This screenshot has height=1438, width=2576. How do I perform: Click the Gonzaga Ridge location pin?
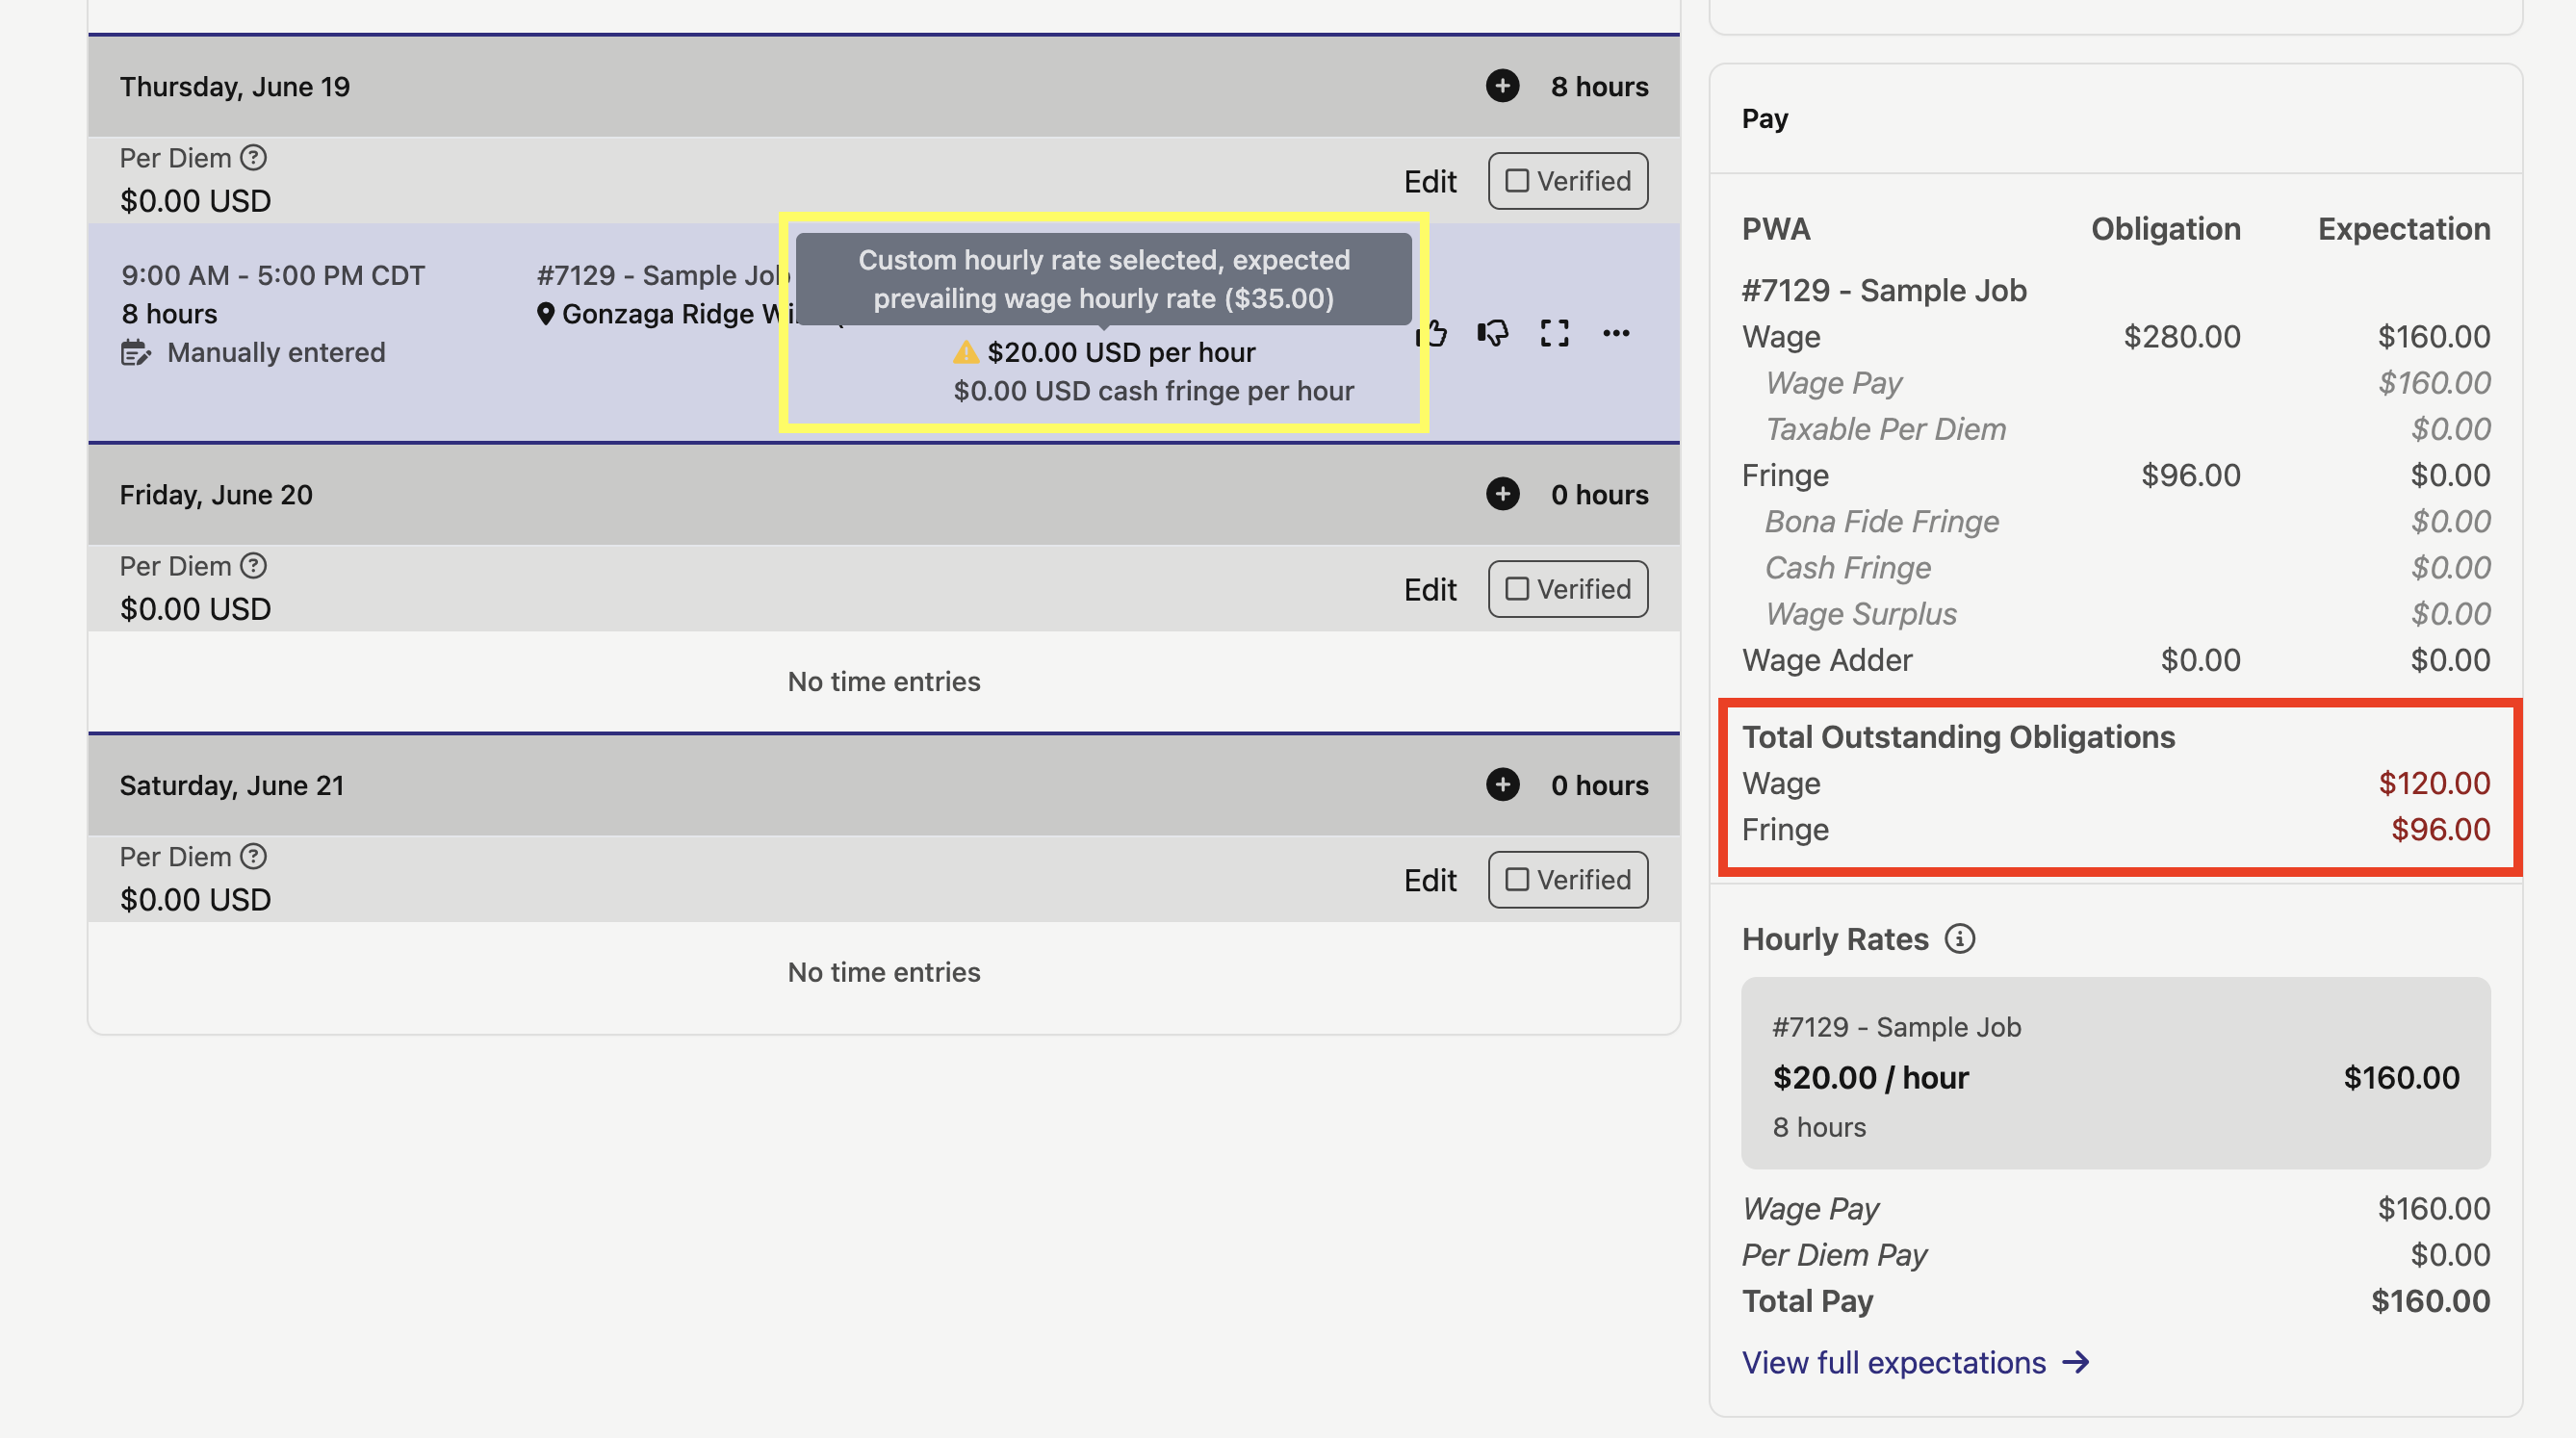click(x=545, y=314)
